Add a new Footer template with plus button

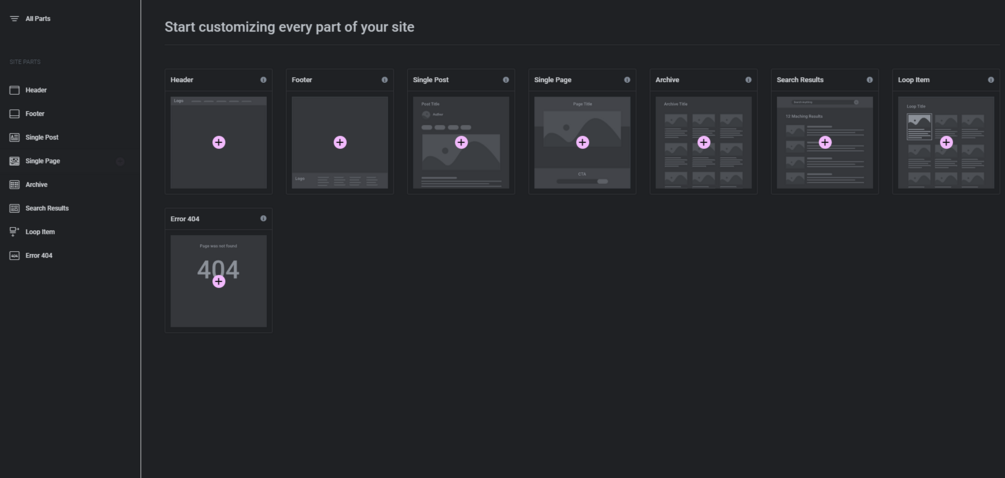340,142
